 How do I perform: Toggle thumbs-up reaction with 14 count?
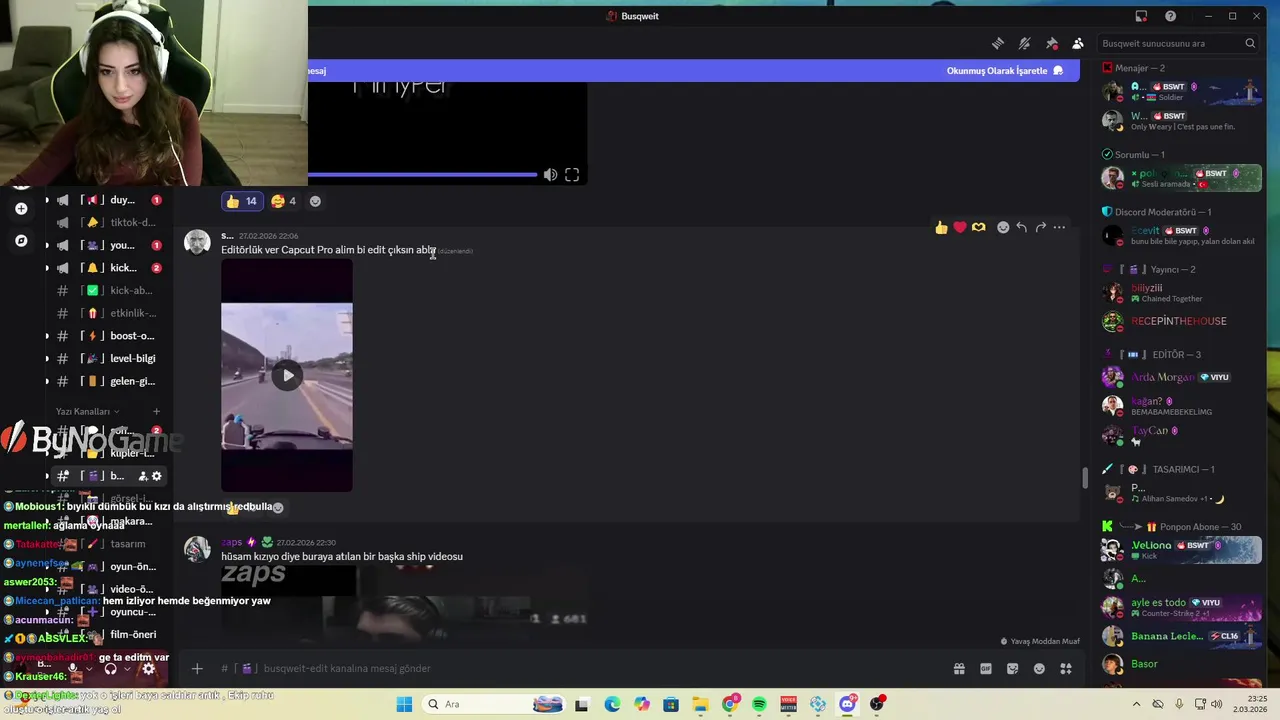(x=241, y=201)
